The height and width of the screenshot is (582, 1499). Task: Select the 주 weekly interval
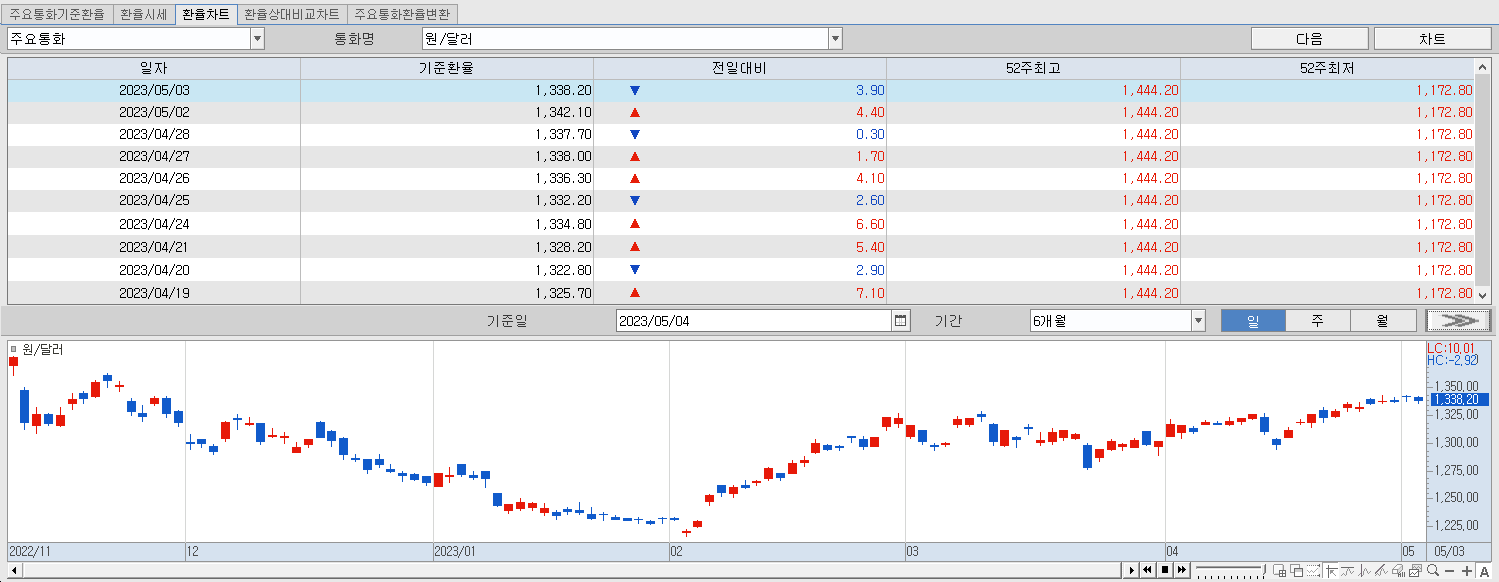coord(1318,321)
